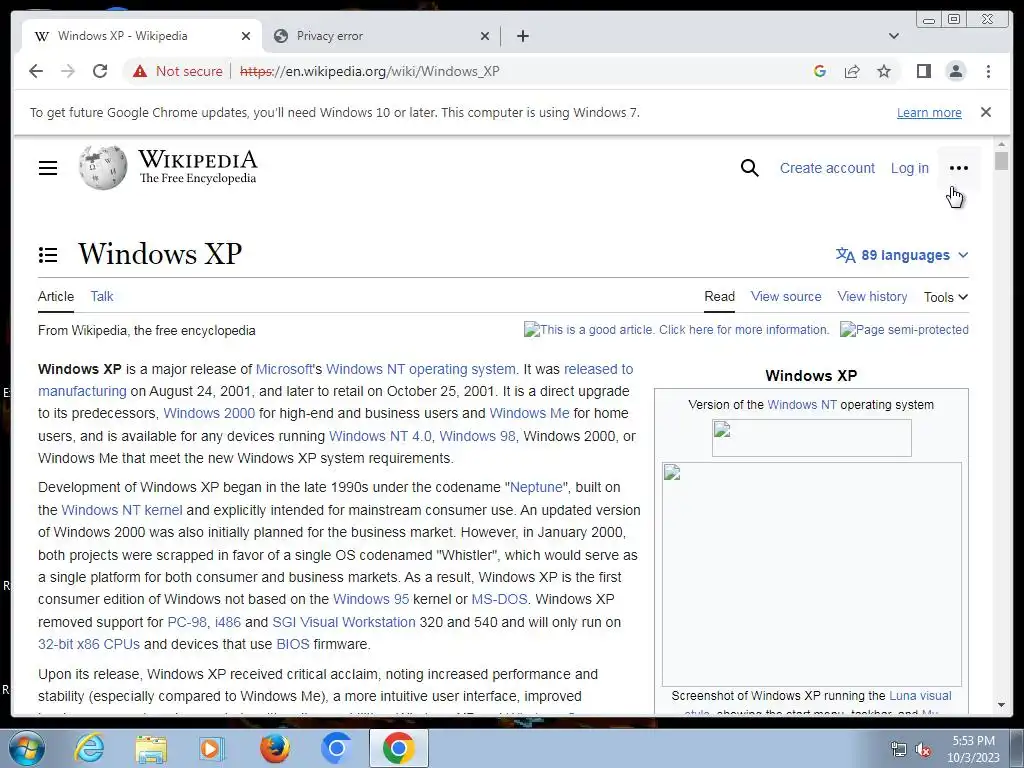Dismiss the Chrome update notice bar
This screenshot has width=1024, height=768.
click(x=986, y=112)
